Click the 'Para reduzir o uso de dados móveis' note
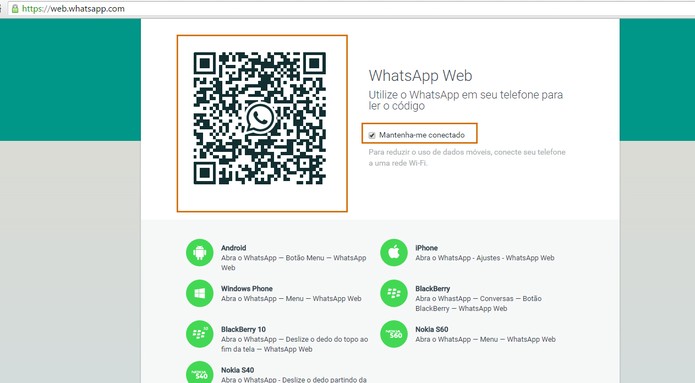The image size is (695, 383). point(467,157)
